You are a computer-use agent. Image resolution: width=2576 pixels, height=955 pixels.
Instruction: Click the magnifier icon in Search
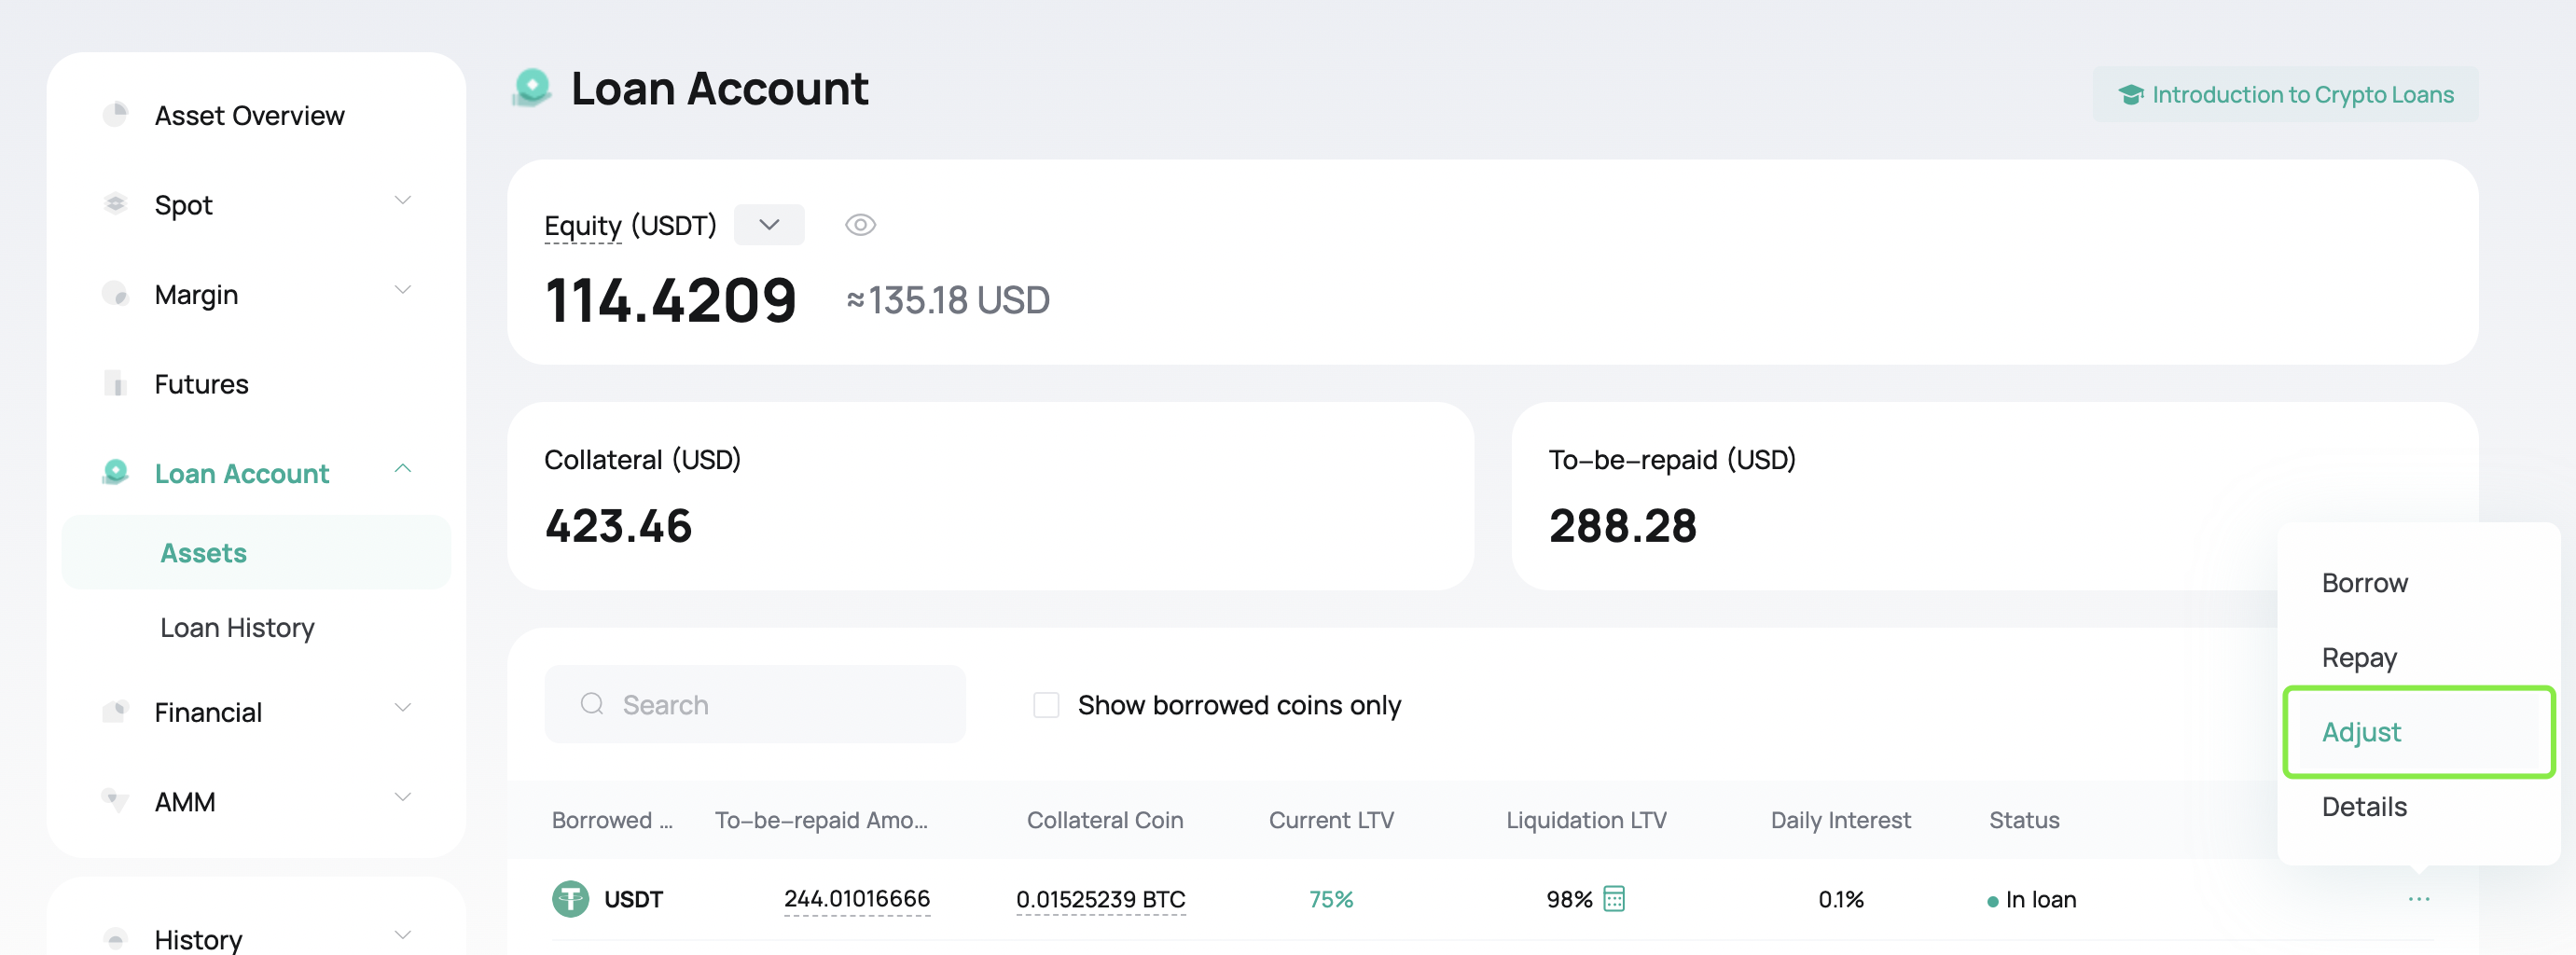(x=592, y=704)
